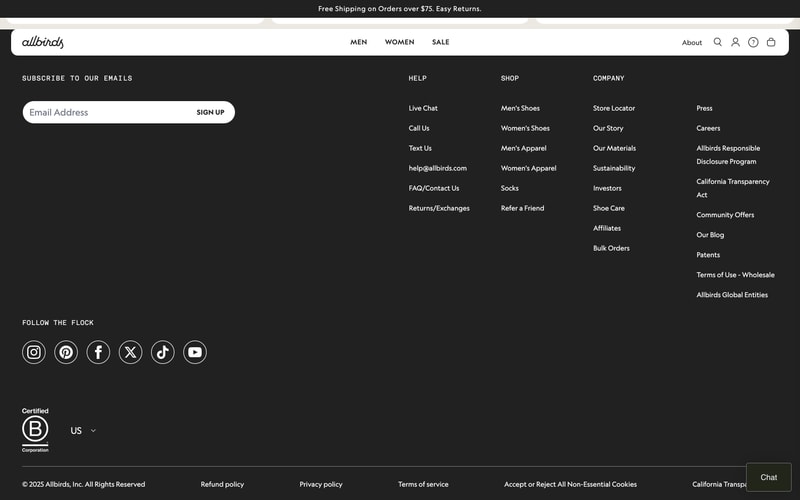This screenshot has width=800, height=500.
Task: Open the Bulk Orders link
Action: click(611, 248)
